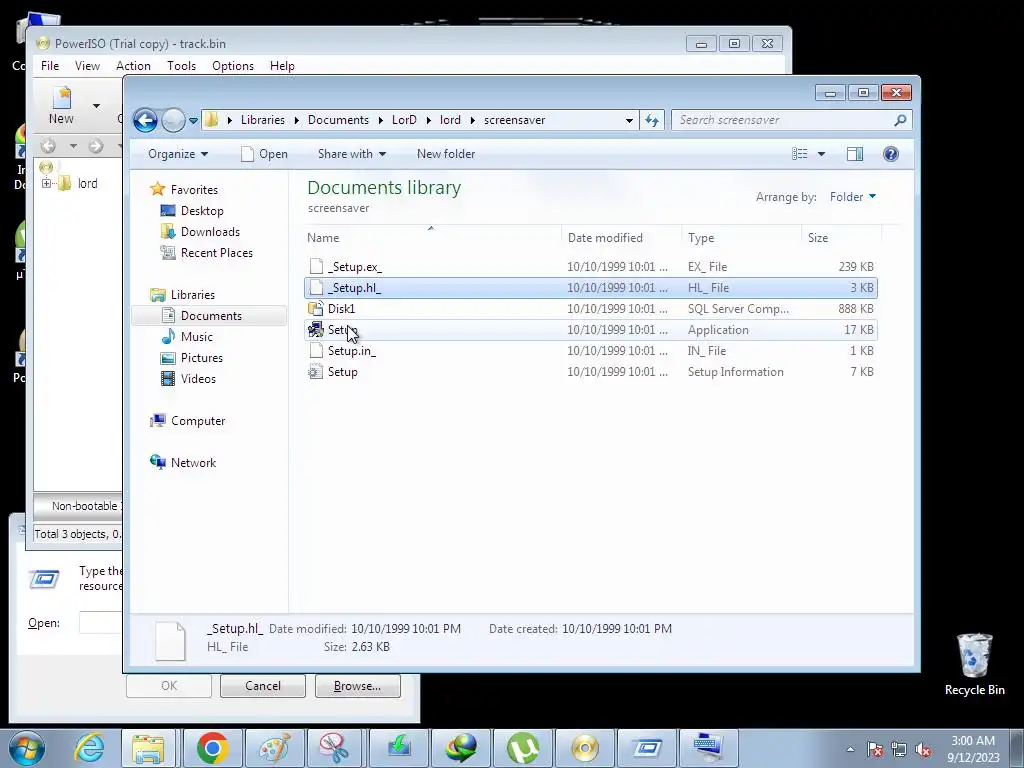
Task: Select the Setup Application file icon
Action: [316, 330]
